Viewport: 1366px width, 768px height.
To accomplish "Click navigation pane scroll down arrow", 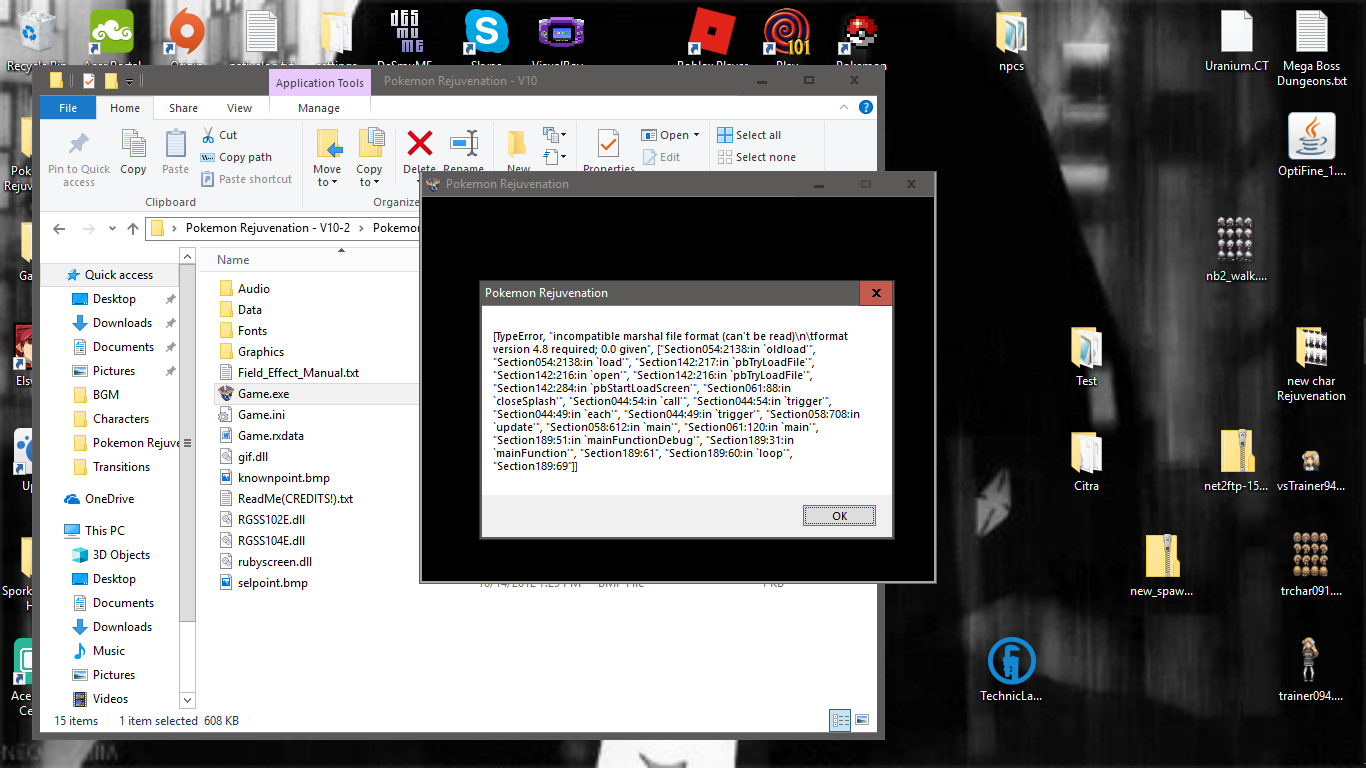I will (187, 700).
